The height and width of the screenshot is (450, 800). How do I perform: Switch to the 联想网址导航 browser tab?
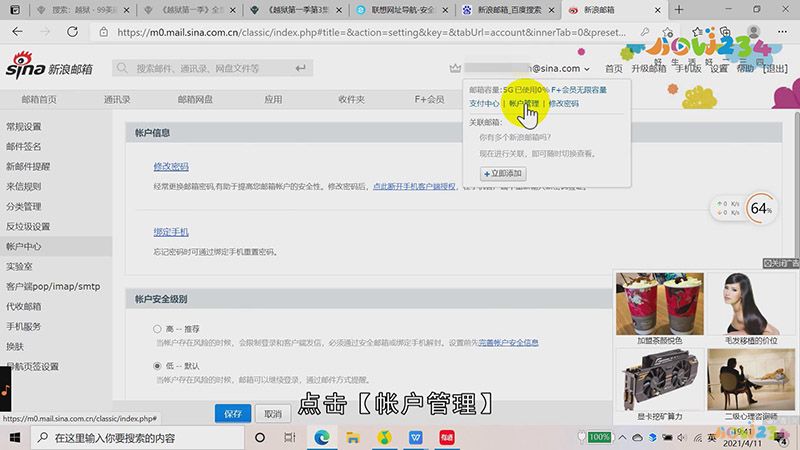pos(402,10)
